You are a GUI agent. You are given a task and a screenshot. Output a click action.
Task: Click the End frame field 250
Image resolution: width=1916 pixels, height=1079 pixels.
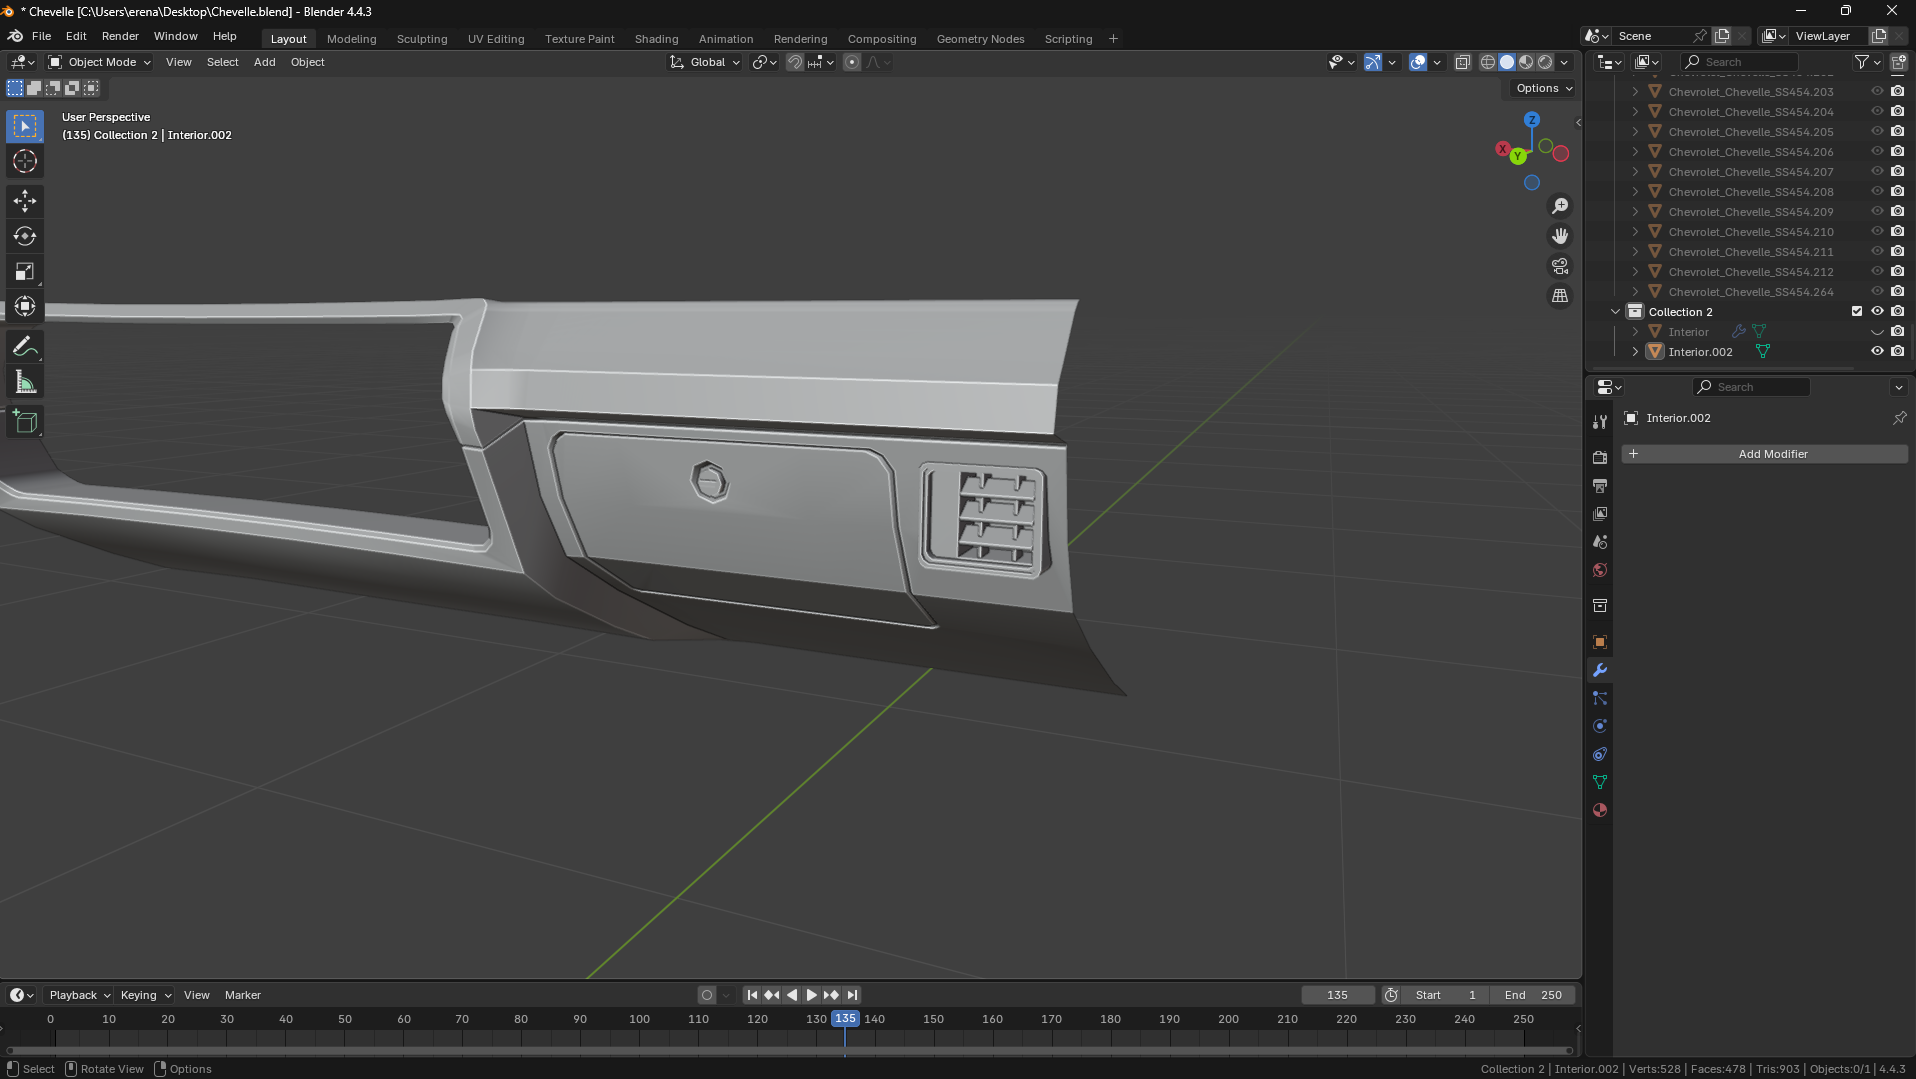click(x=1533, y=995)
